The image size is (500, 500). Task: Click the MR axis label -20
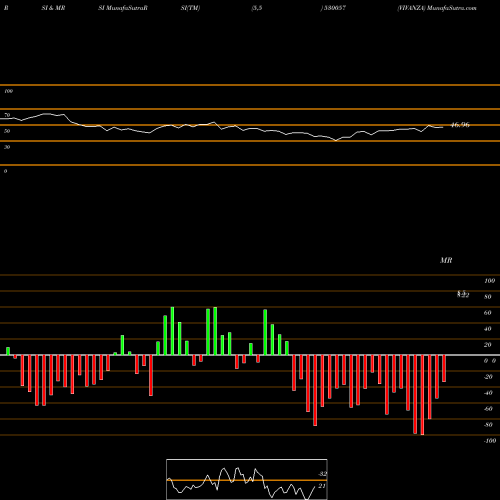[488, 377]
